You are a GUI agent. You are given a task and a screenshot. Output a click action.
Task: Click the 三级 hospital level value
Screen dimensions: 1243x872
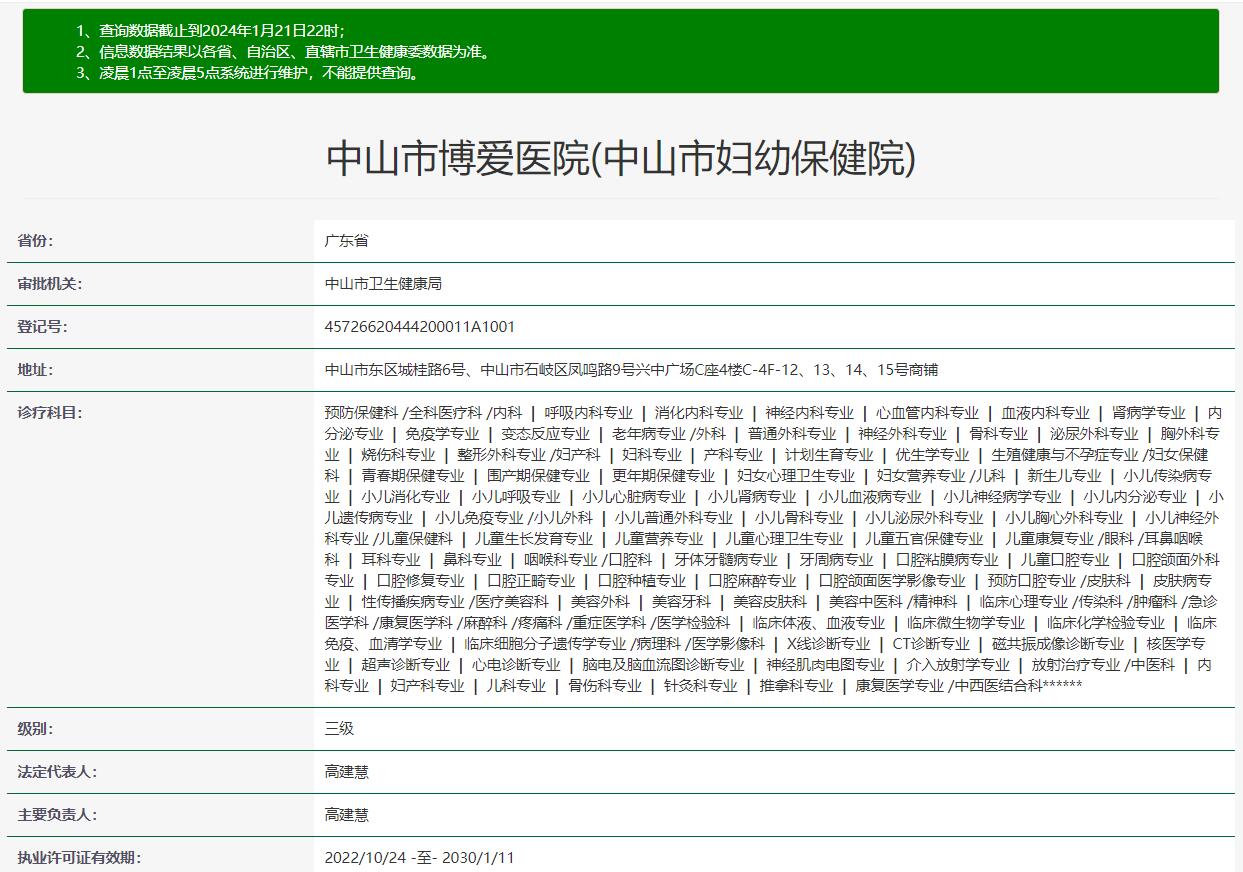(340, 729)
